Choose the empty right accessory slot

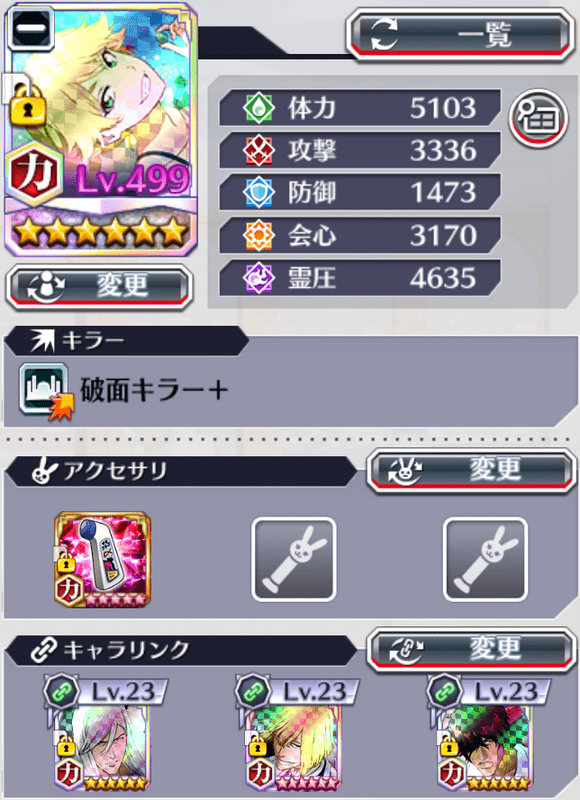pyautogui.click(x=486, y=560)
